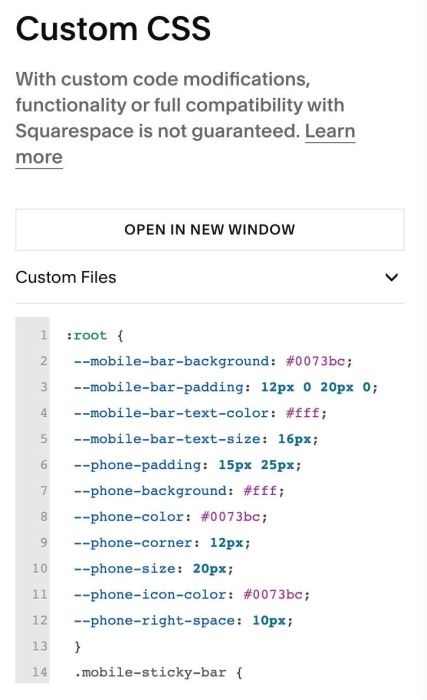Click the closing brace on line 13
Viewport: 427px width, 700px height.
point(78,646)
